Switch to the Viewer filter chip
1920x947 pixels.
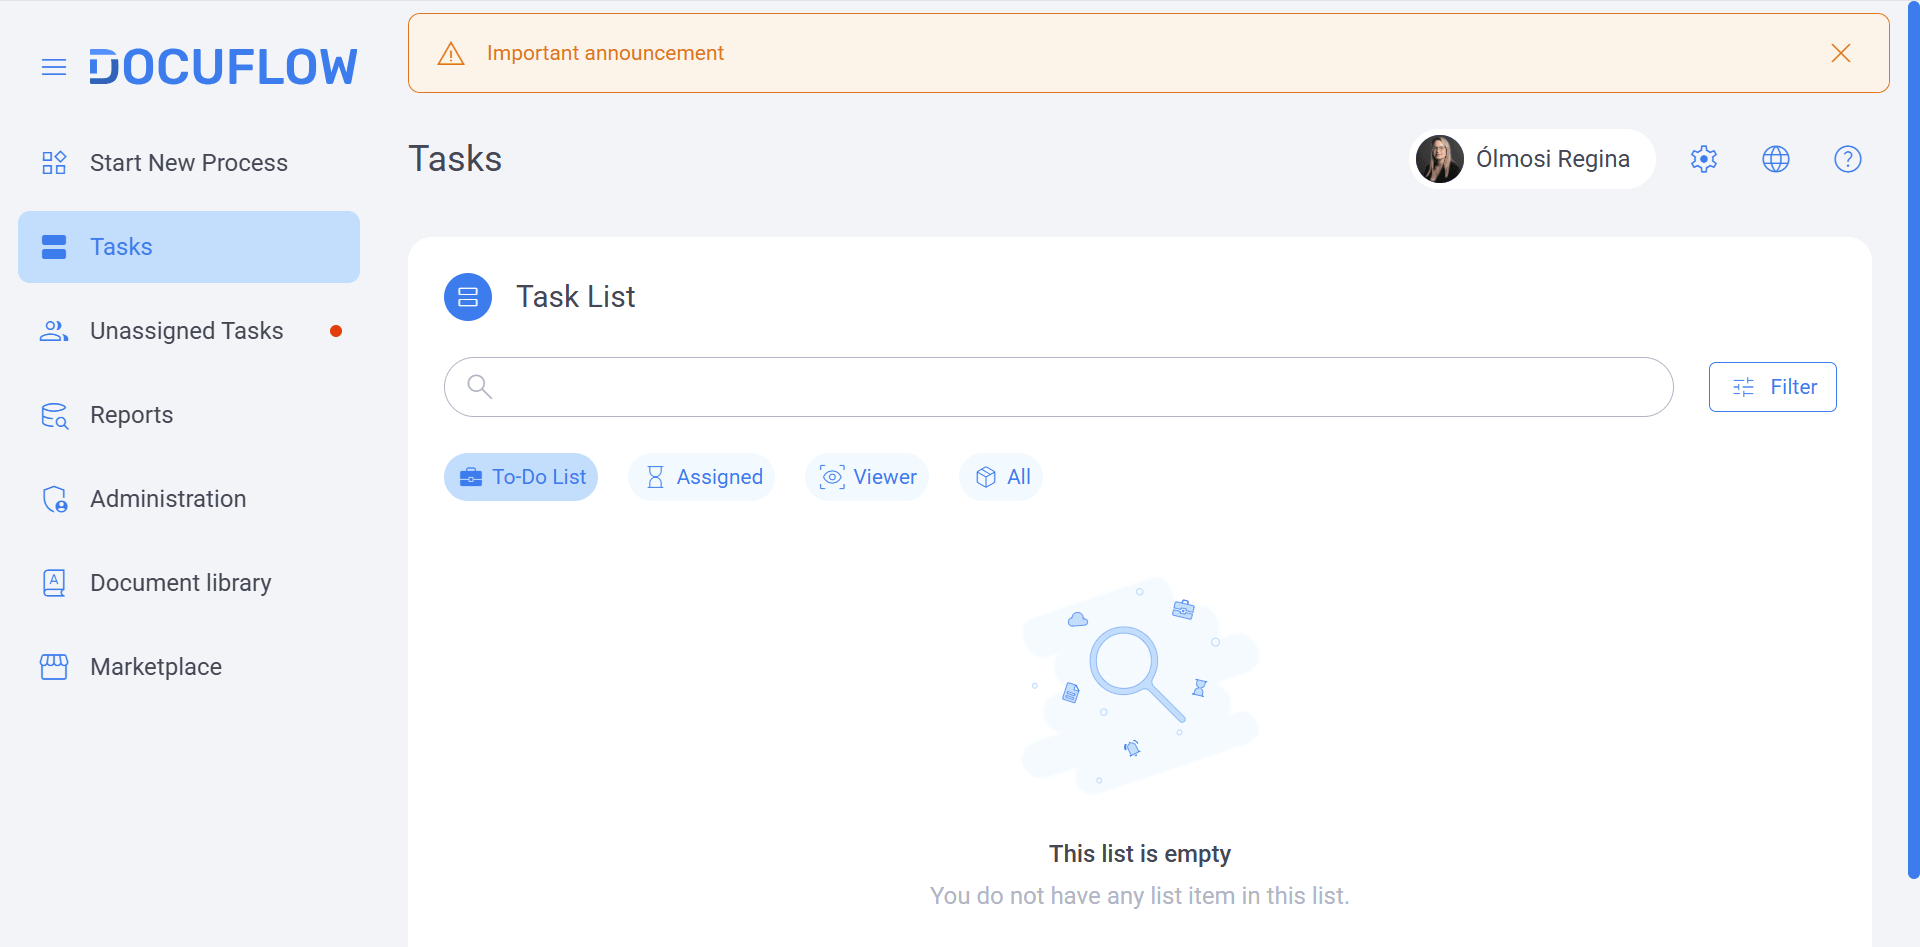pyautogui.click(x=867, y=477)
